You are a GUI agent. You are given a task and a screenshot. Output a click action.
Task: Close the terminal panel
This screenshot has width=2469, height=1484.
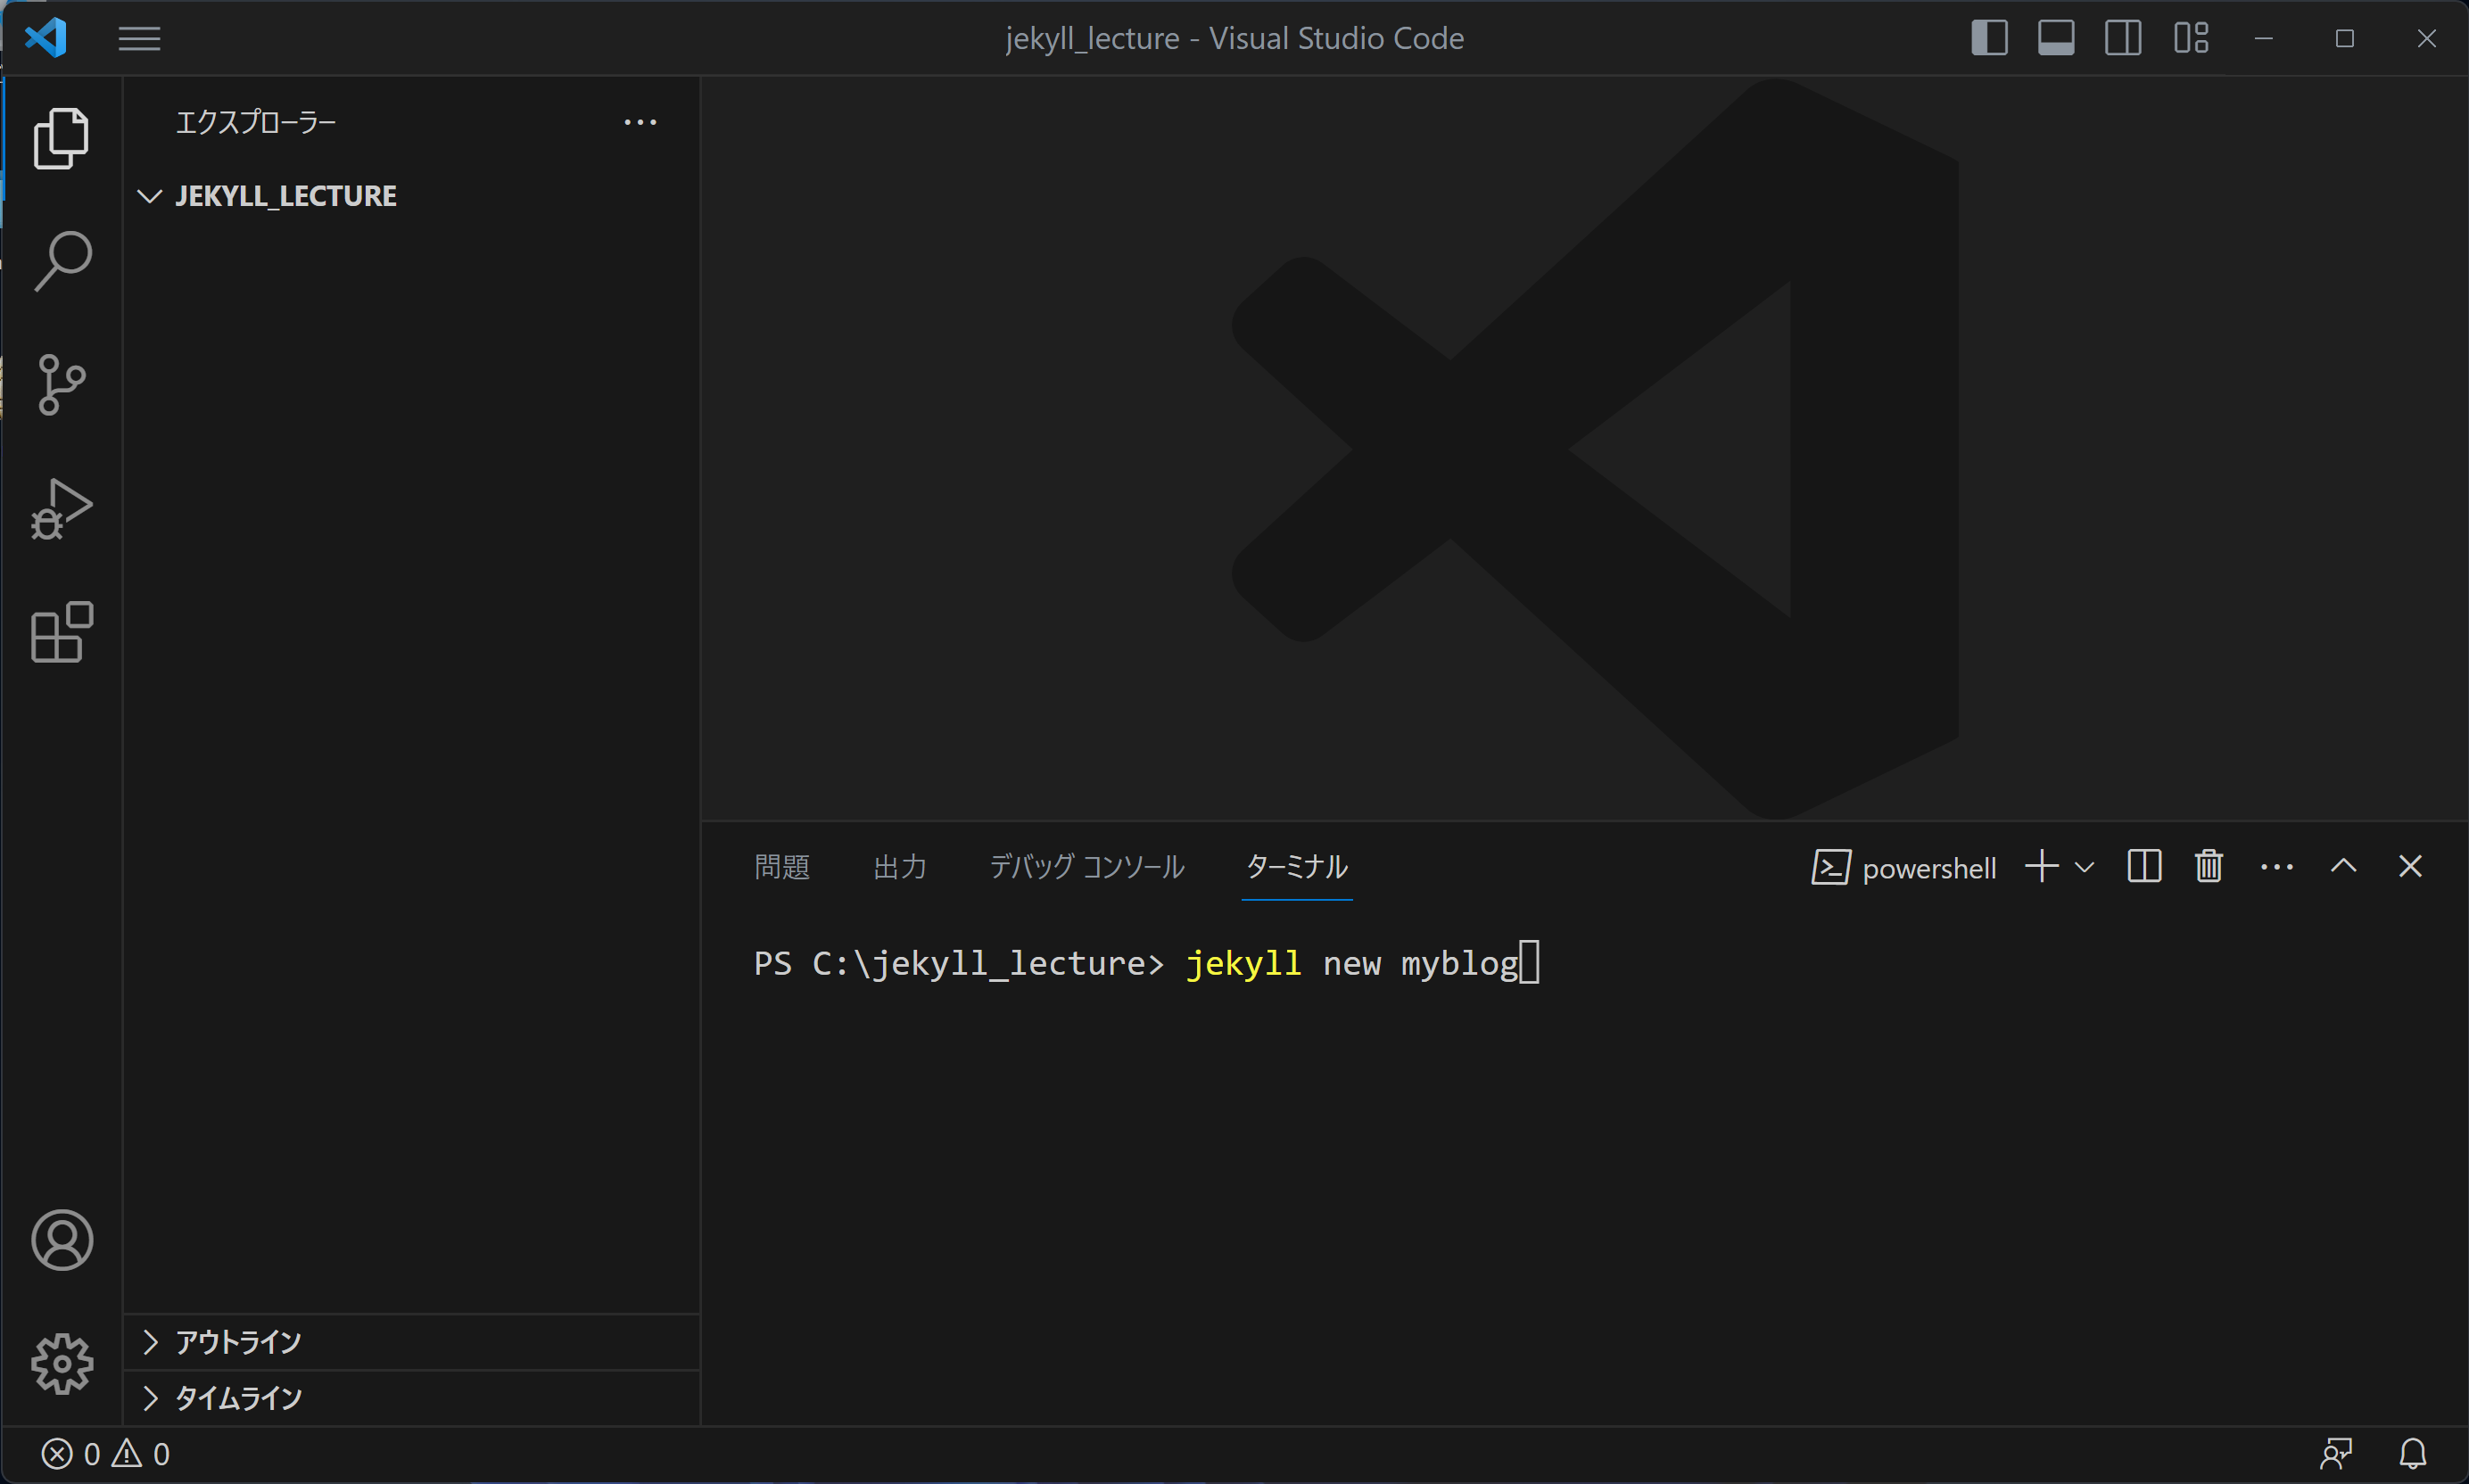pyautogui.click(x=2410, y=866)
